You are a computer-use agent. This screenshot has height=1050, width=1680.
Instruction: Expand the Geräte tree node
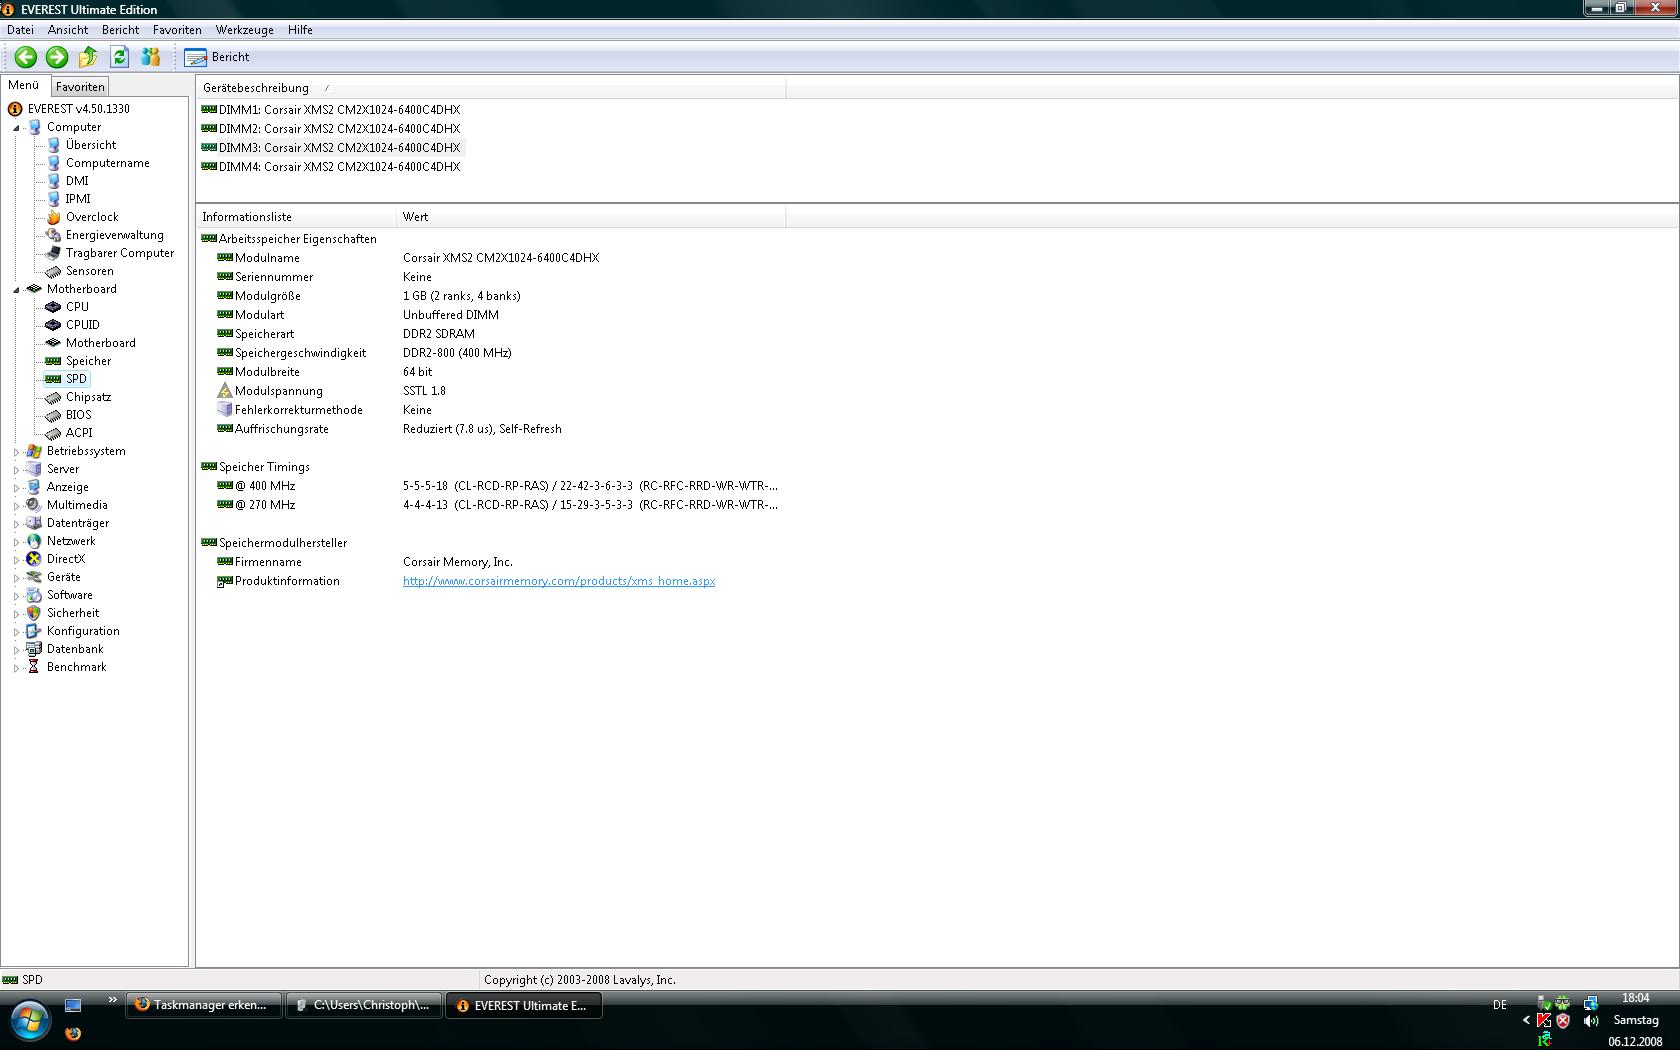tap(16, 578)
